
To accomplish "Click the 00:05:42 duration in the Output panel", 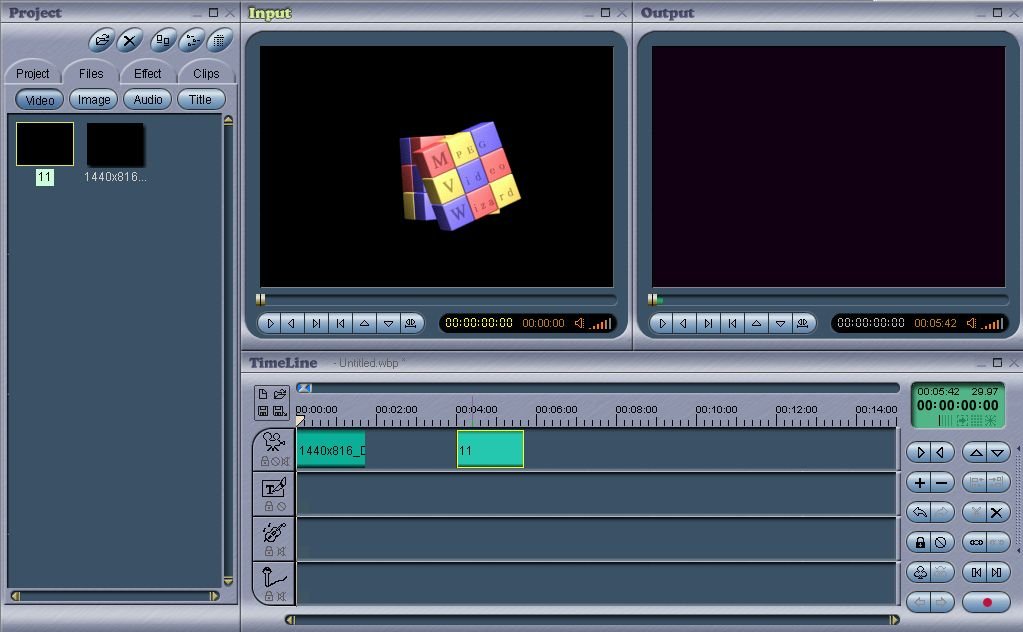I will (x=935, y=323).
